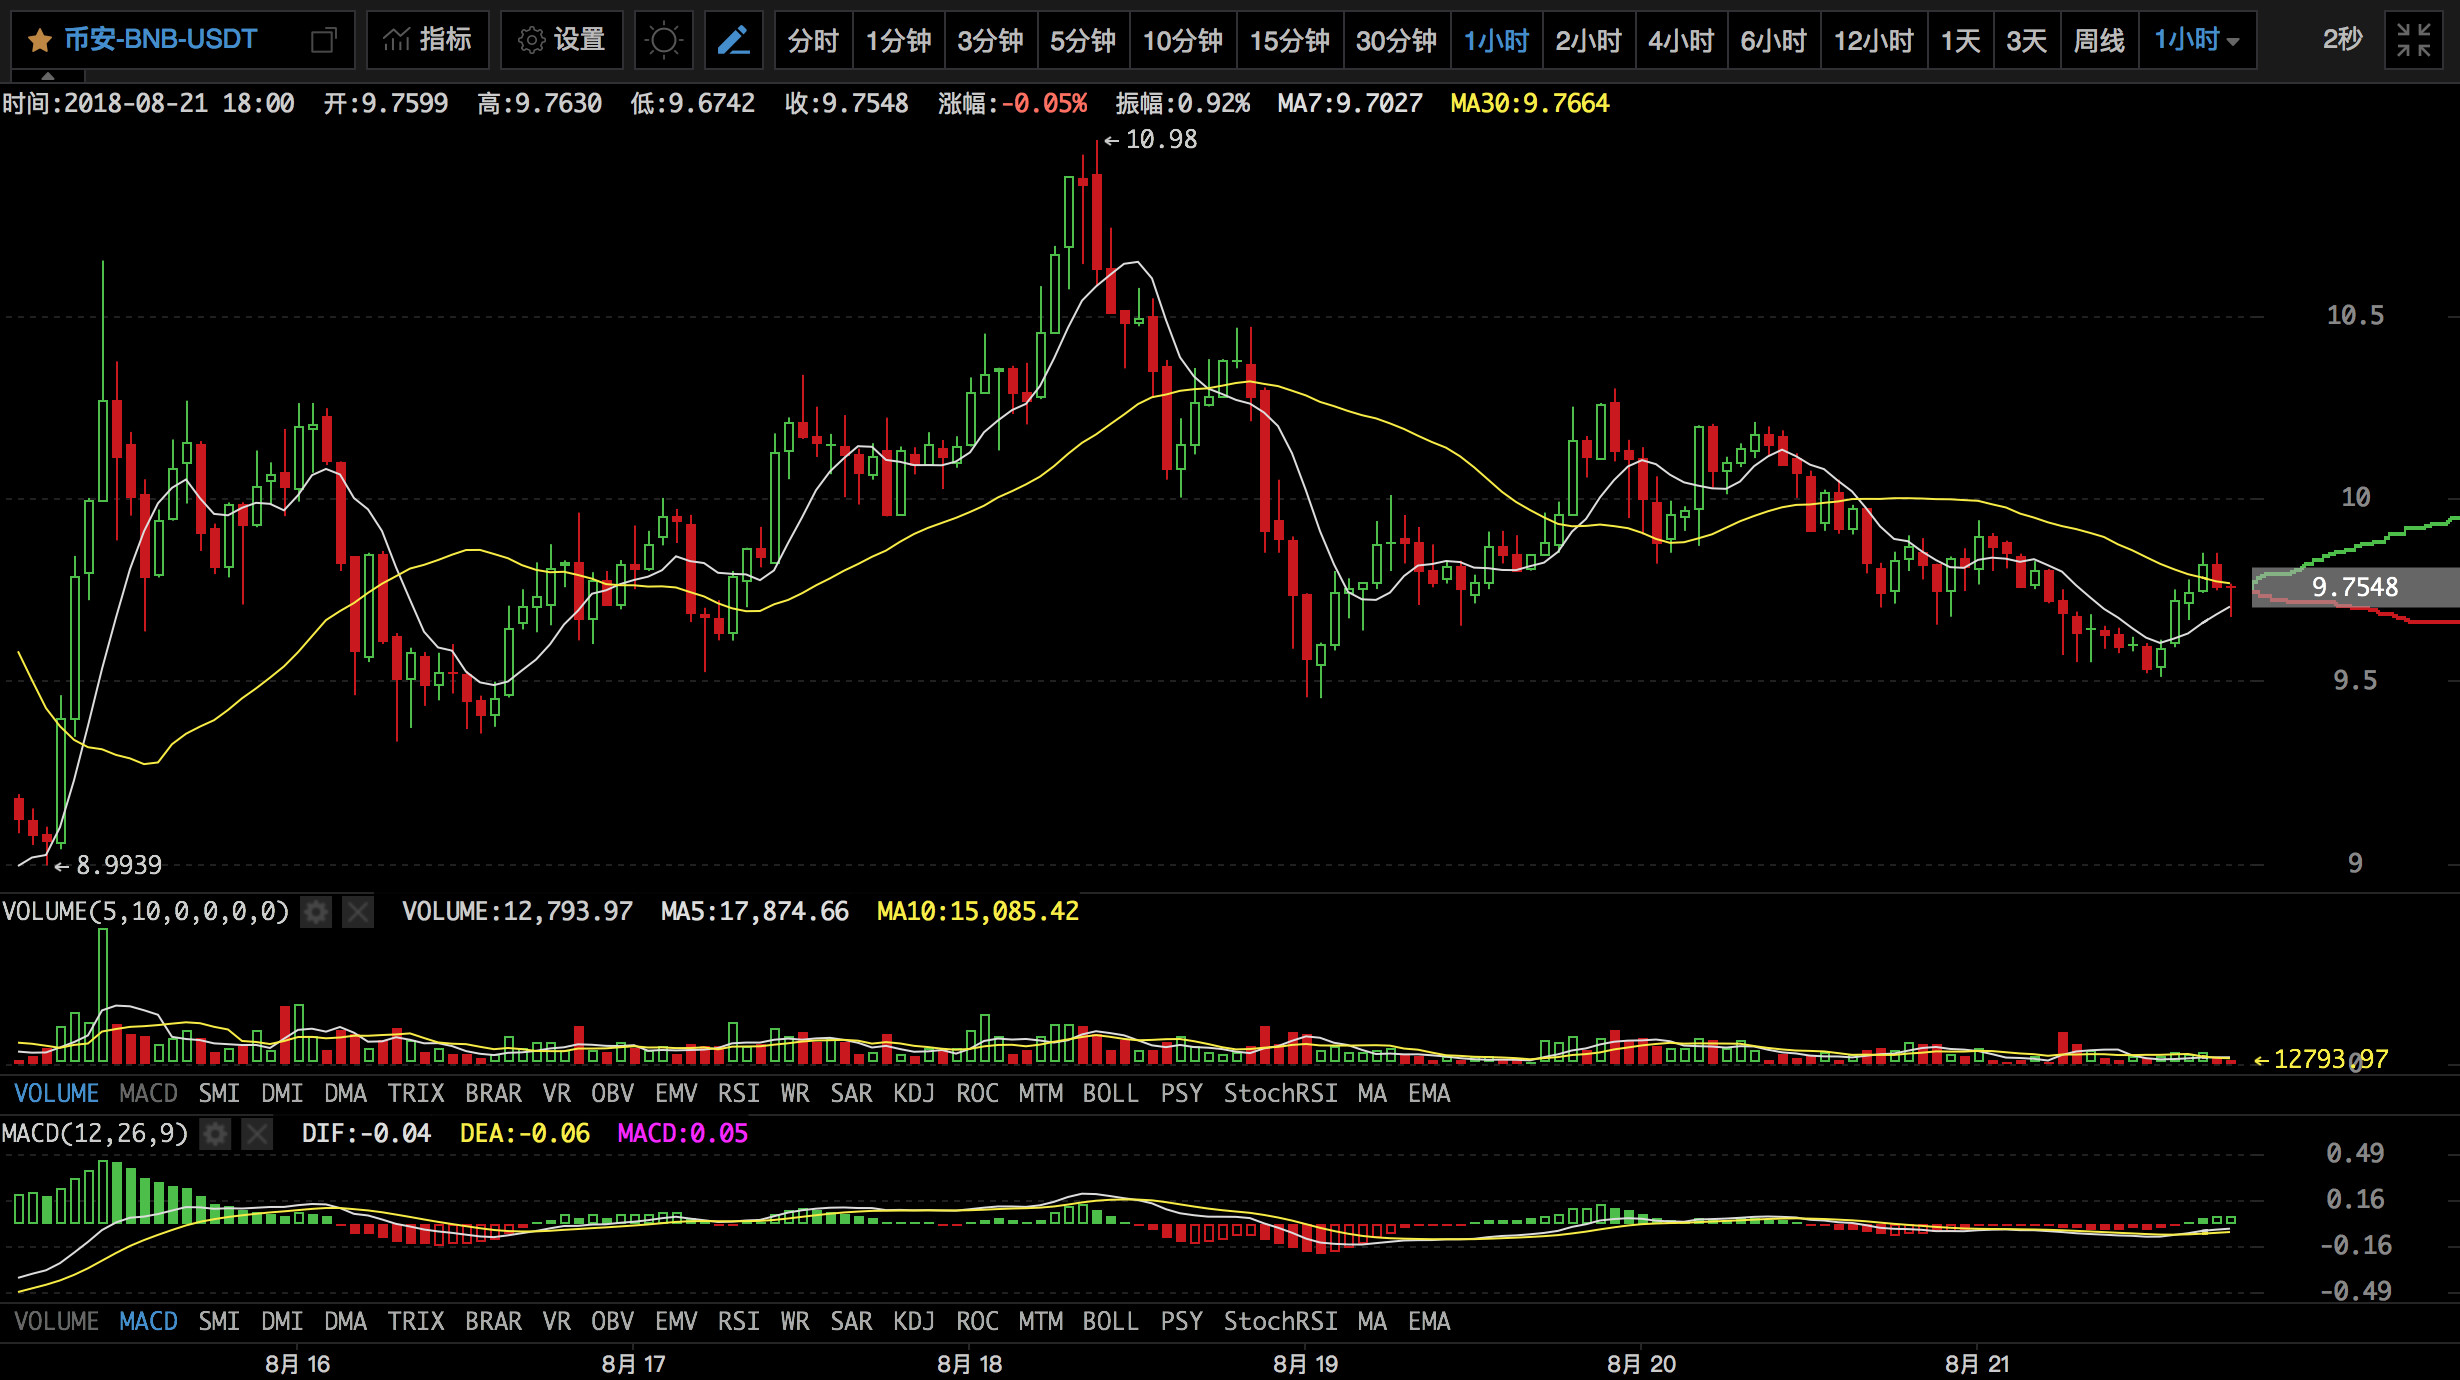Screen dimensions: 2460x1380
Task: Open the 指标 indicators menu
Action: pyautogui.click(x=427, y=40)
